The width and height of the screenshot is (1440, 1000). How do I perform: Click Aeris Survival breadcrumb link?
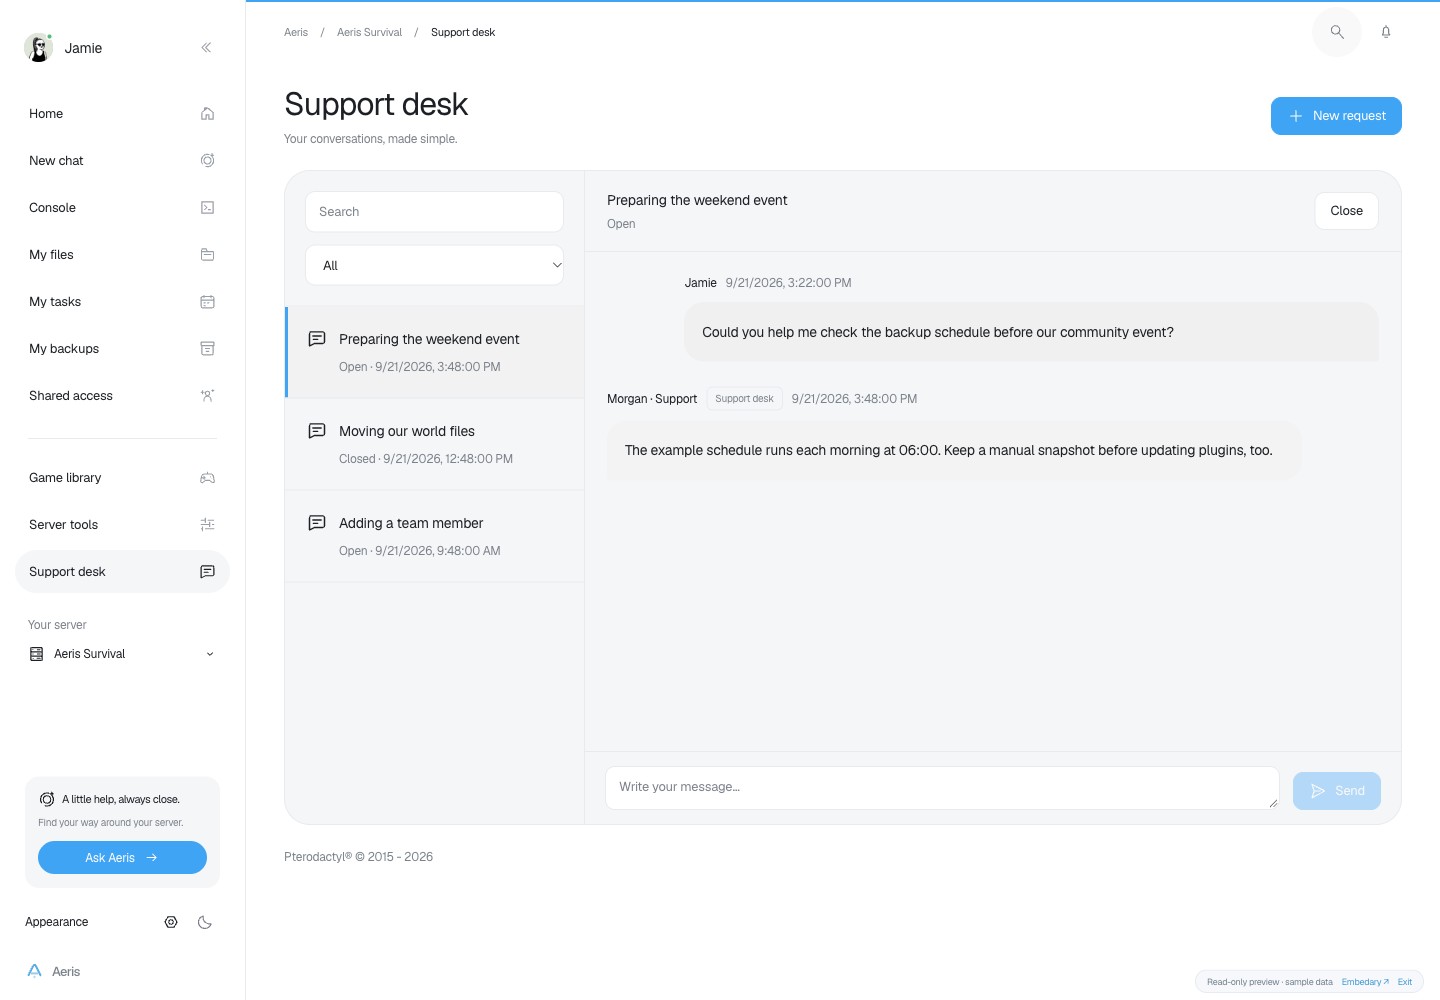click(x=369, y=32)
